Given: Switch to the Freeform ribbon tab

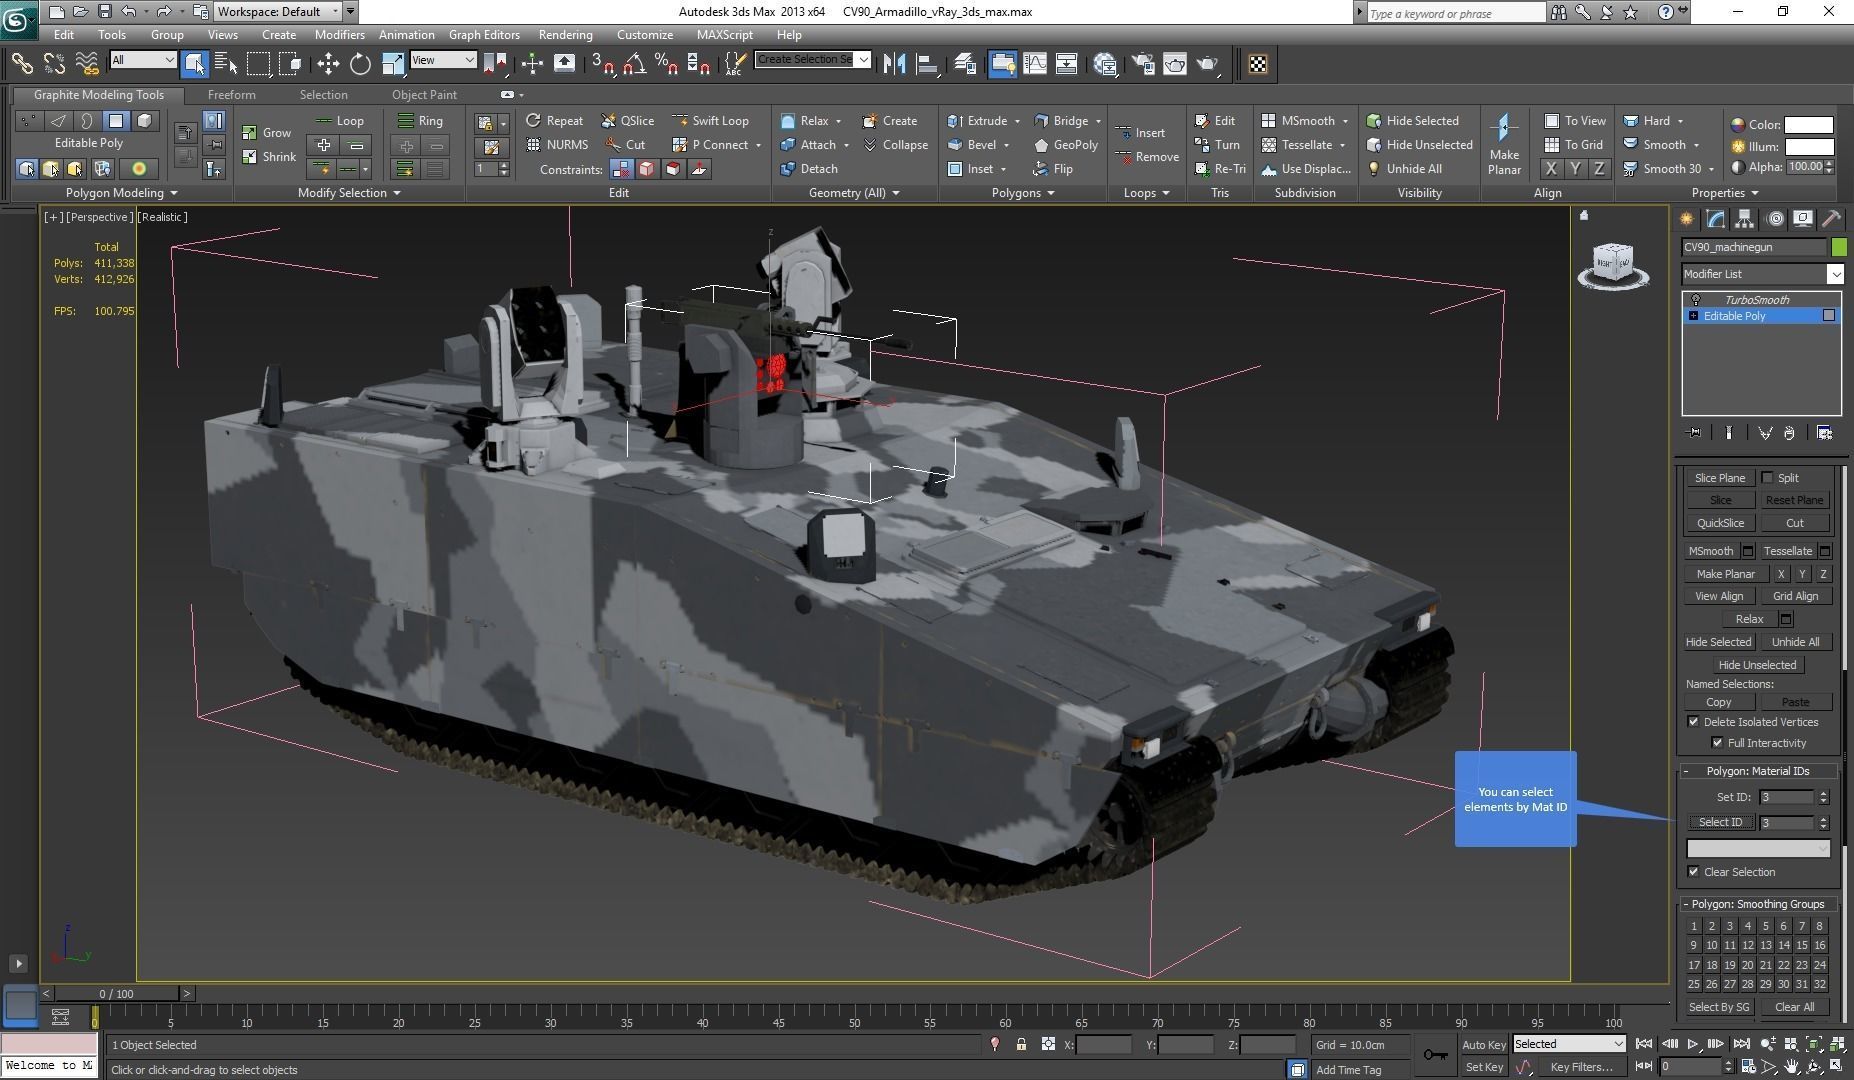Looking at the screenshot, I should click(x=231, y=95).
